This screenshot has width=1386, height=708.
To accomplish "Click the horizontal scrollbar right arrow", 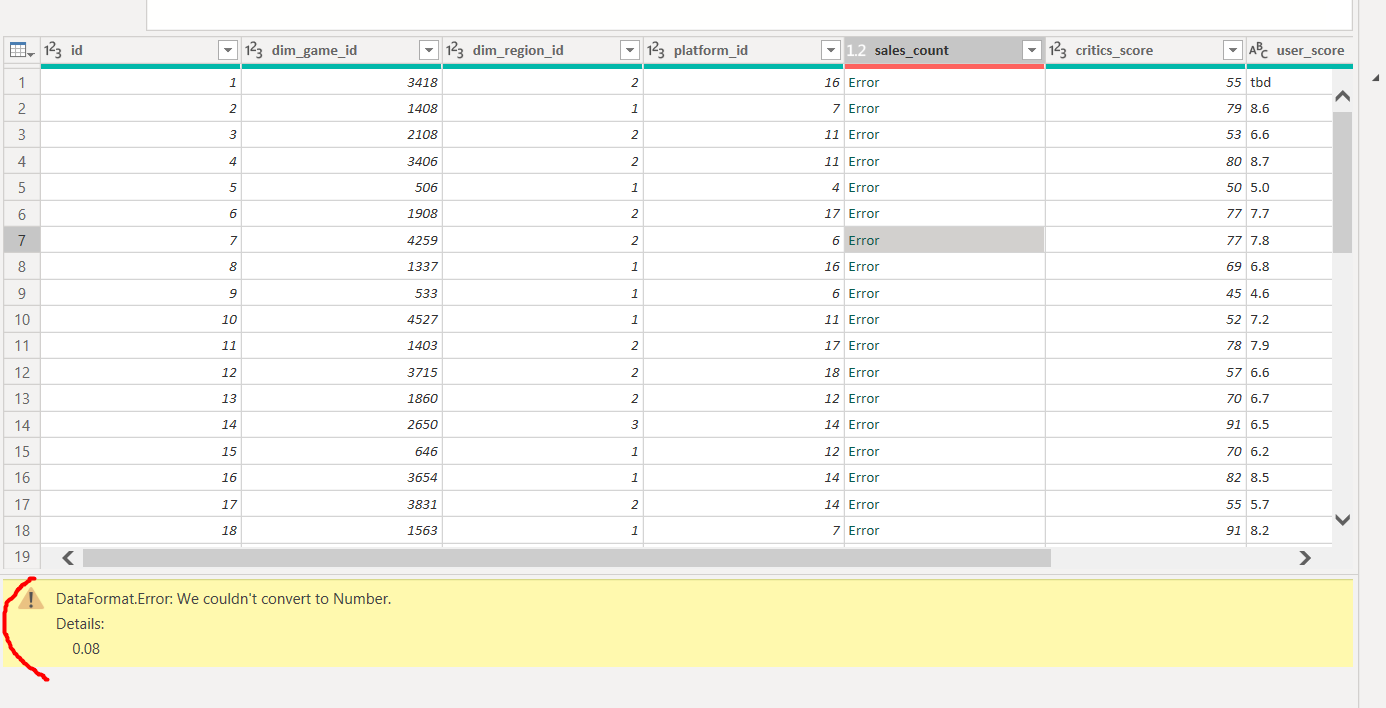I will pos(1304,558).
